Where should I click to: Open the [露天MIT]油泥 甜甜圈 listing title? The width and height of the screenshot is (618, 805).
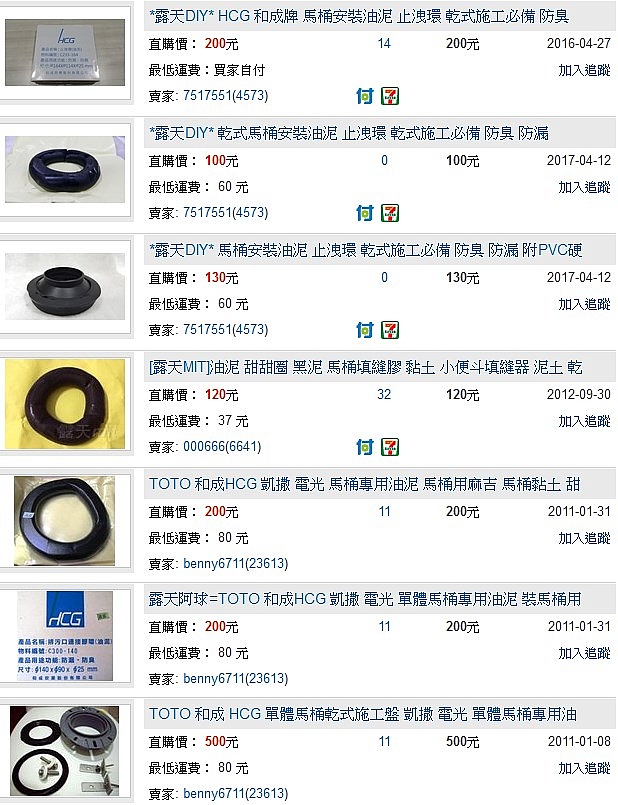(365, 368)
